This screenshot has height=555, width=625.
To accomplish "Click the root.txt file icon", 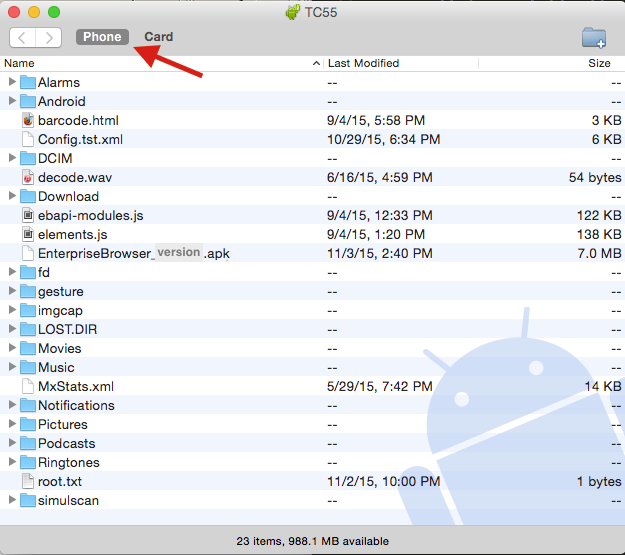I will coord(28,481).
